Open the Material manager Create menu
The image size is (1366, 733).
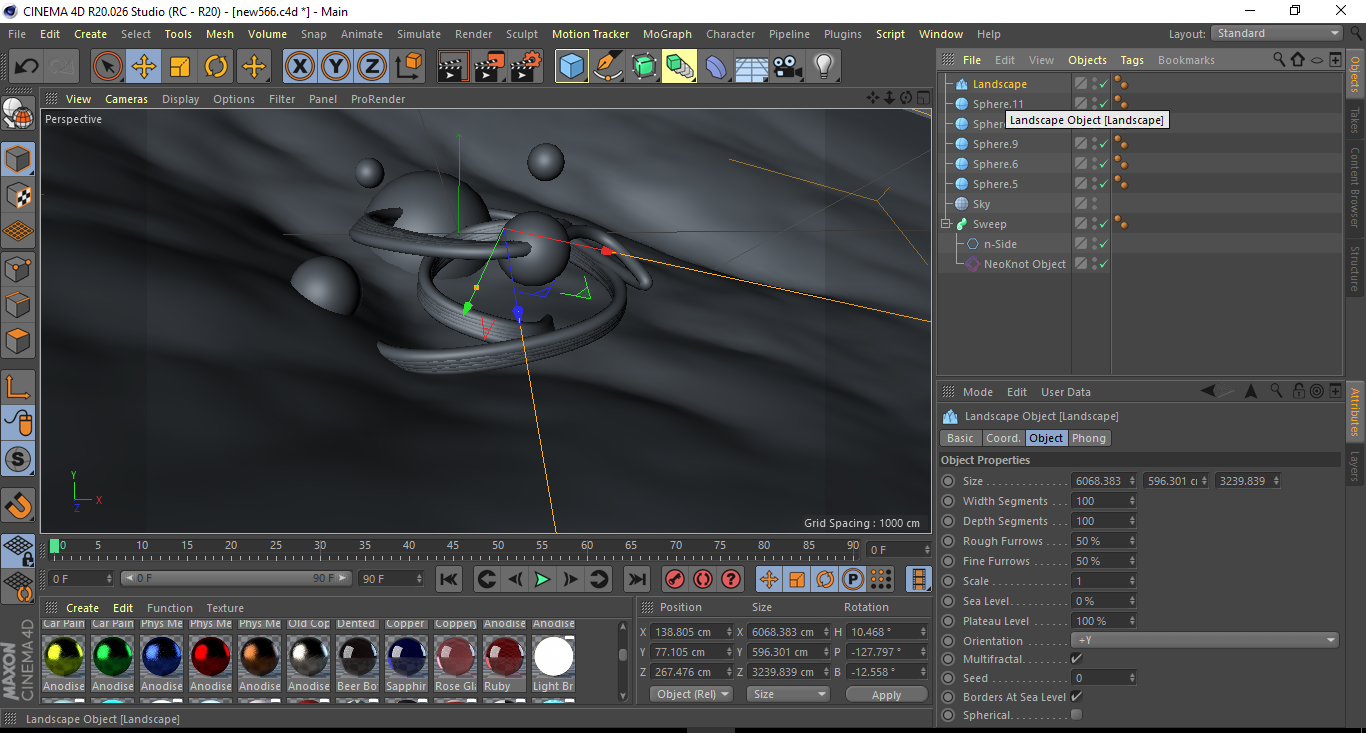[82, 608]
